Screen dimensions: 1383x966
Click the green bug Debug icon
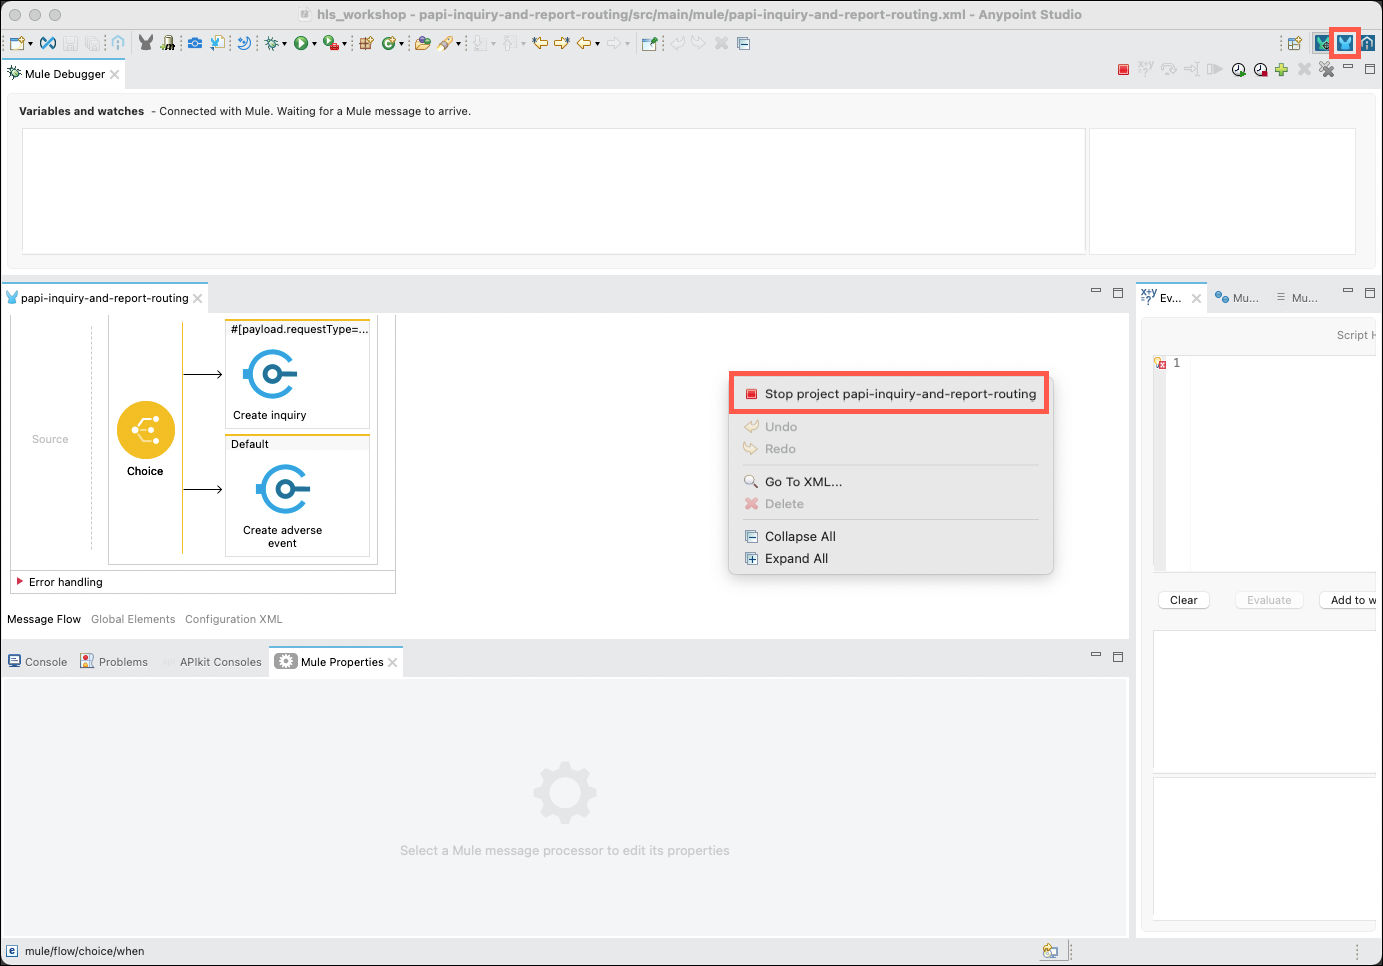click(271, 43)
